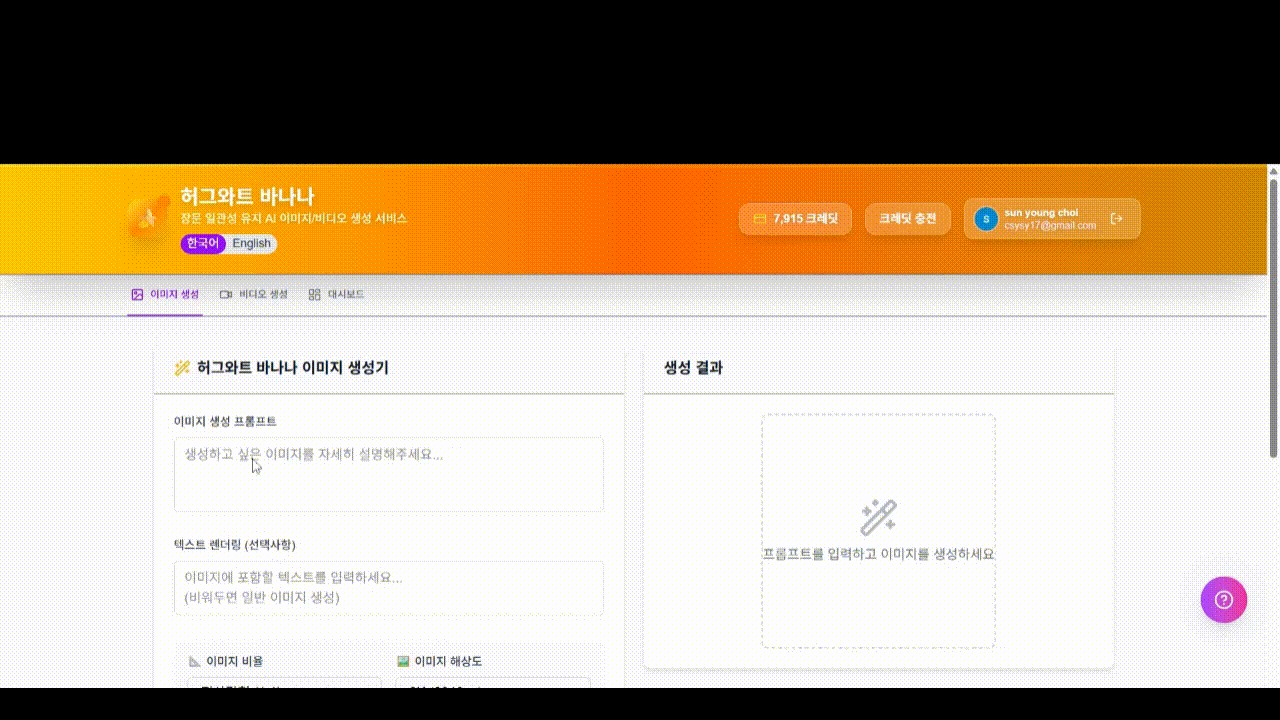Click the banana logo icon in the header
The height and width of the screenshot is (720, 1280).
(x=148, y=217)
